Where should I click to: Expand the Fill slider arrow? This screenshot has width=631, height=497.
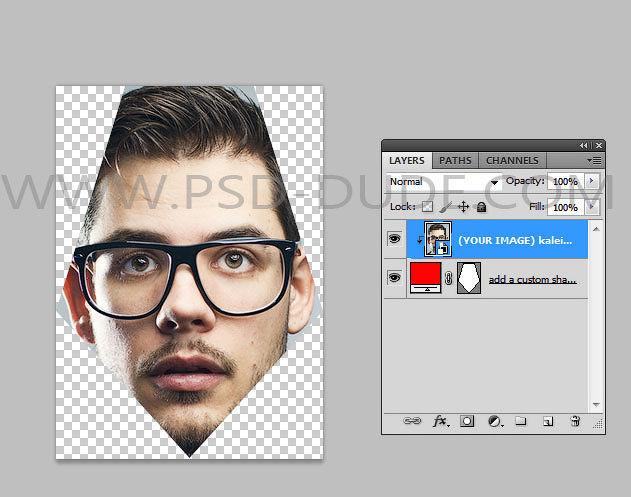(x=591, y=207)
